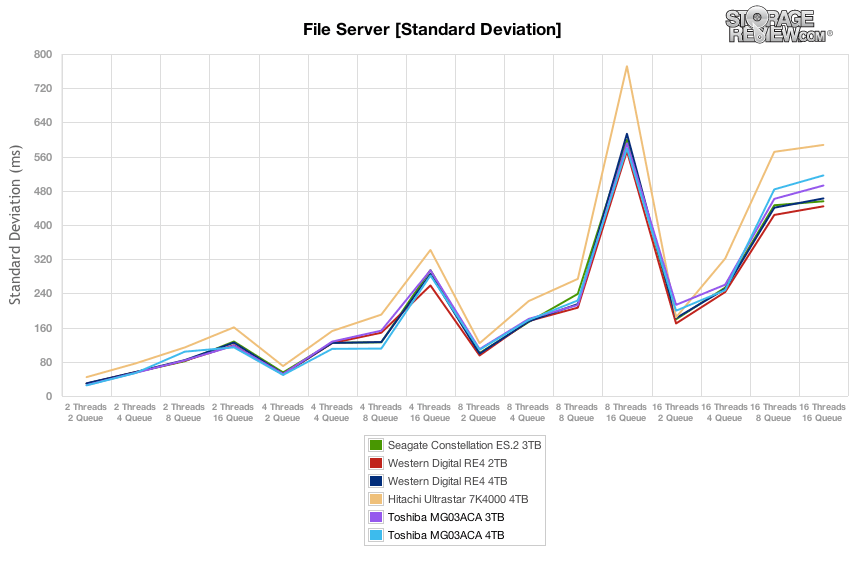Click WD RE4 2TB red endpoint at 16 Threads 16 Queue

click(x=823, y=207)
